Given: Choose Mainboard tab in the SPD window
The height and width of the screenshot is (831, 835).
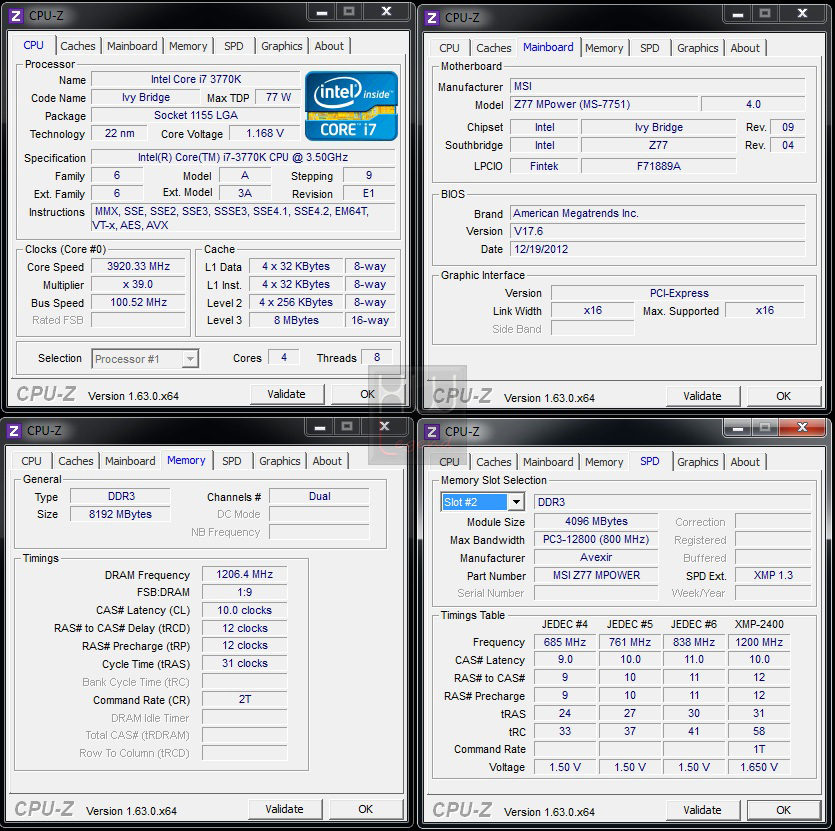Looking at the screenshot, I should coord(548,462).
